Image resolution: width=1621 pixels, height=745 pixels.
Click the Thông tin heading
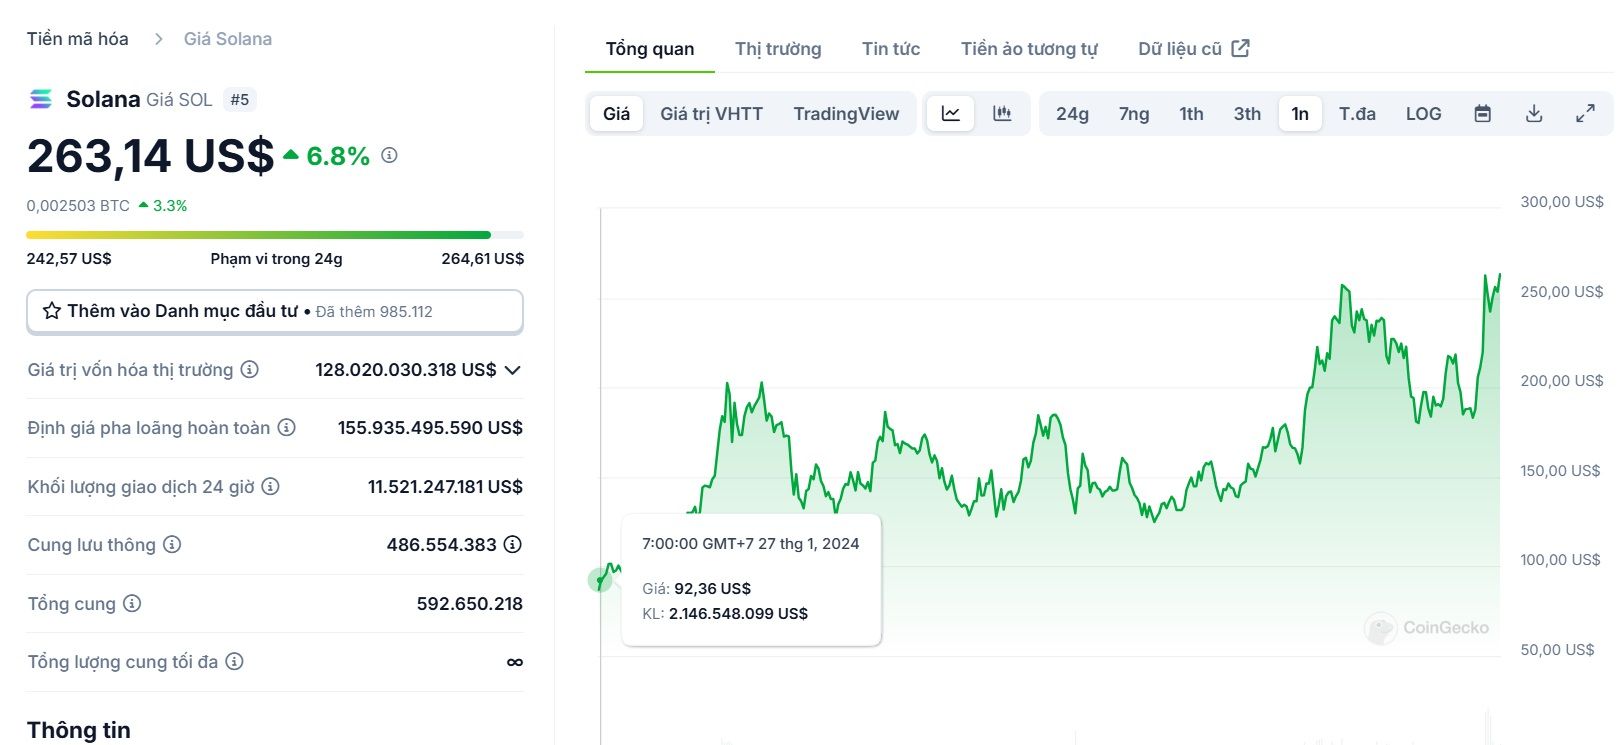[79, 730]
